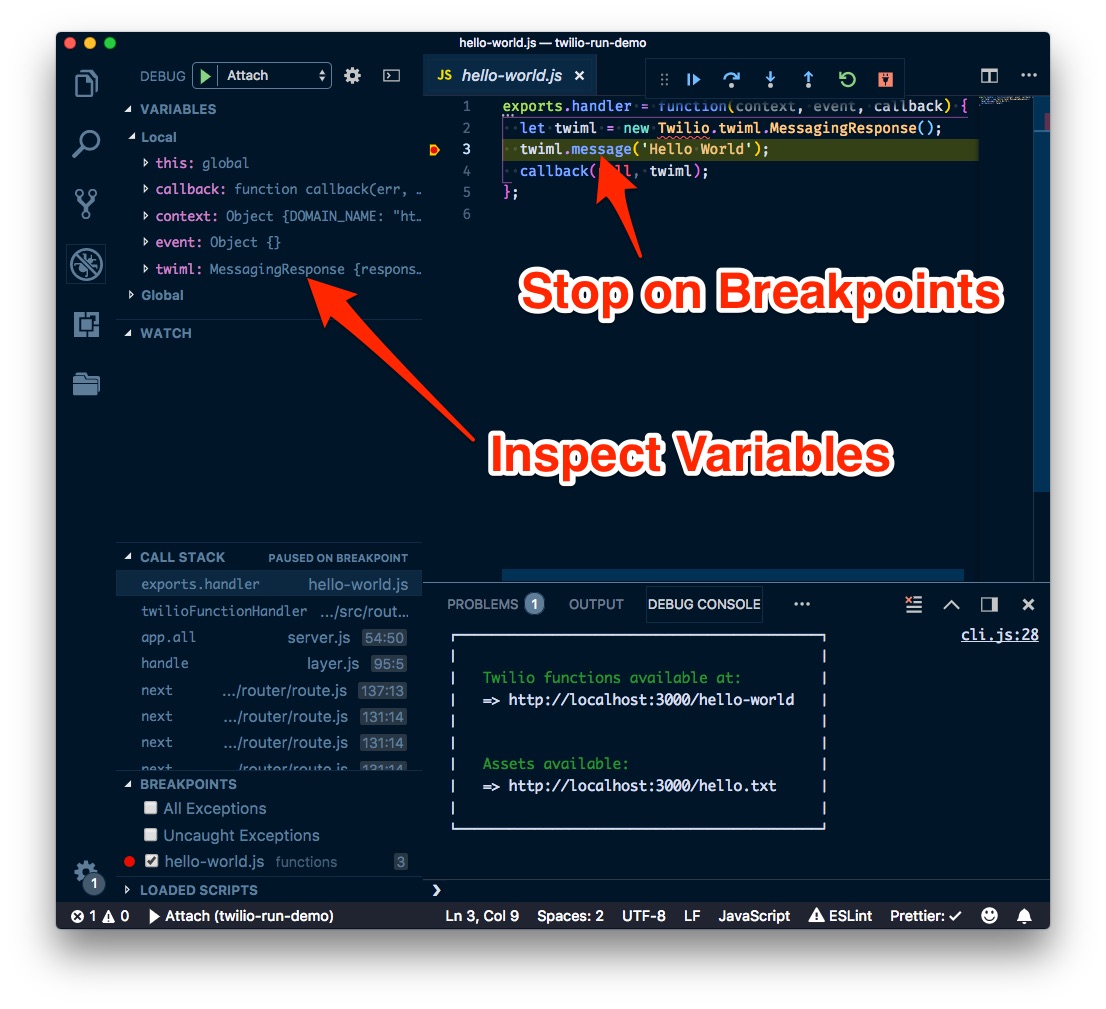This screenshot has width=1106, height=1009.
Task: Open the debug console terminal icon
Action: 391,75
